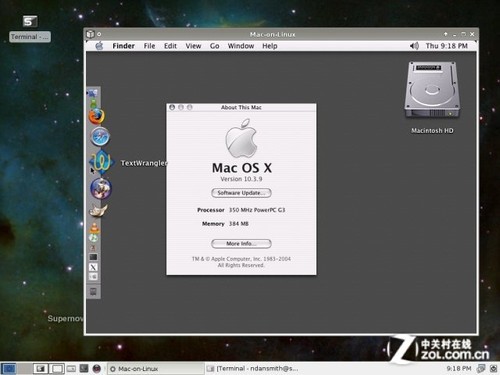Click the Macintosh HD label
Screen dimensions: 500x375
[432, 131]
